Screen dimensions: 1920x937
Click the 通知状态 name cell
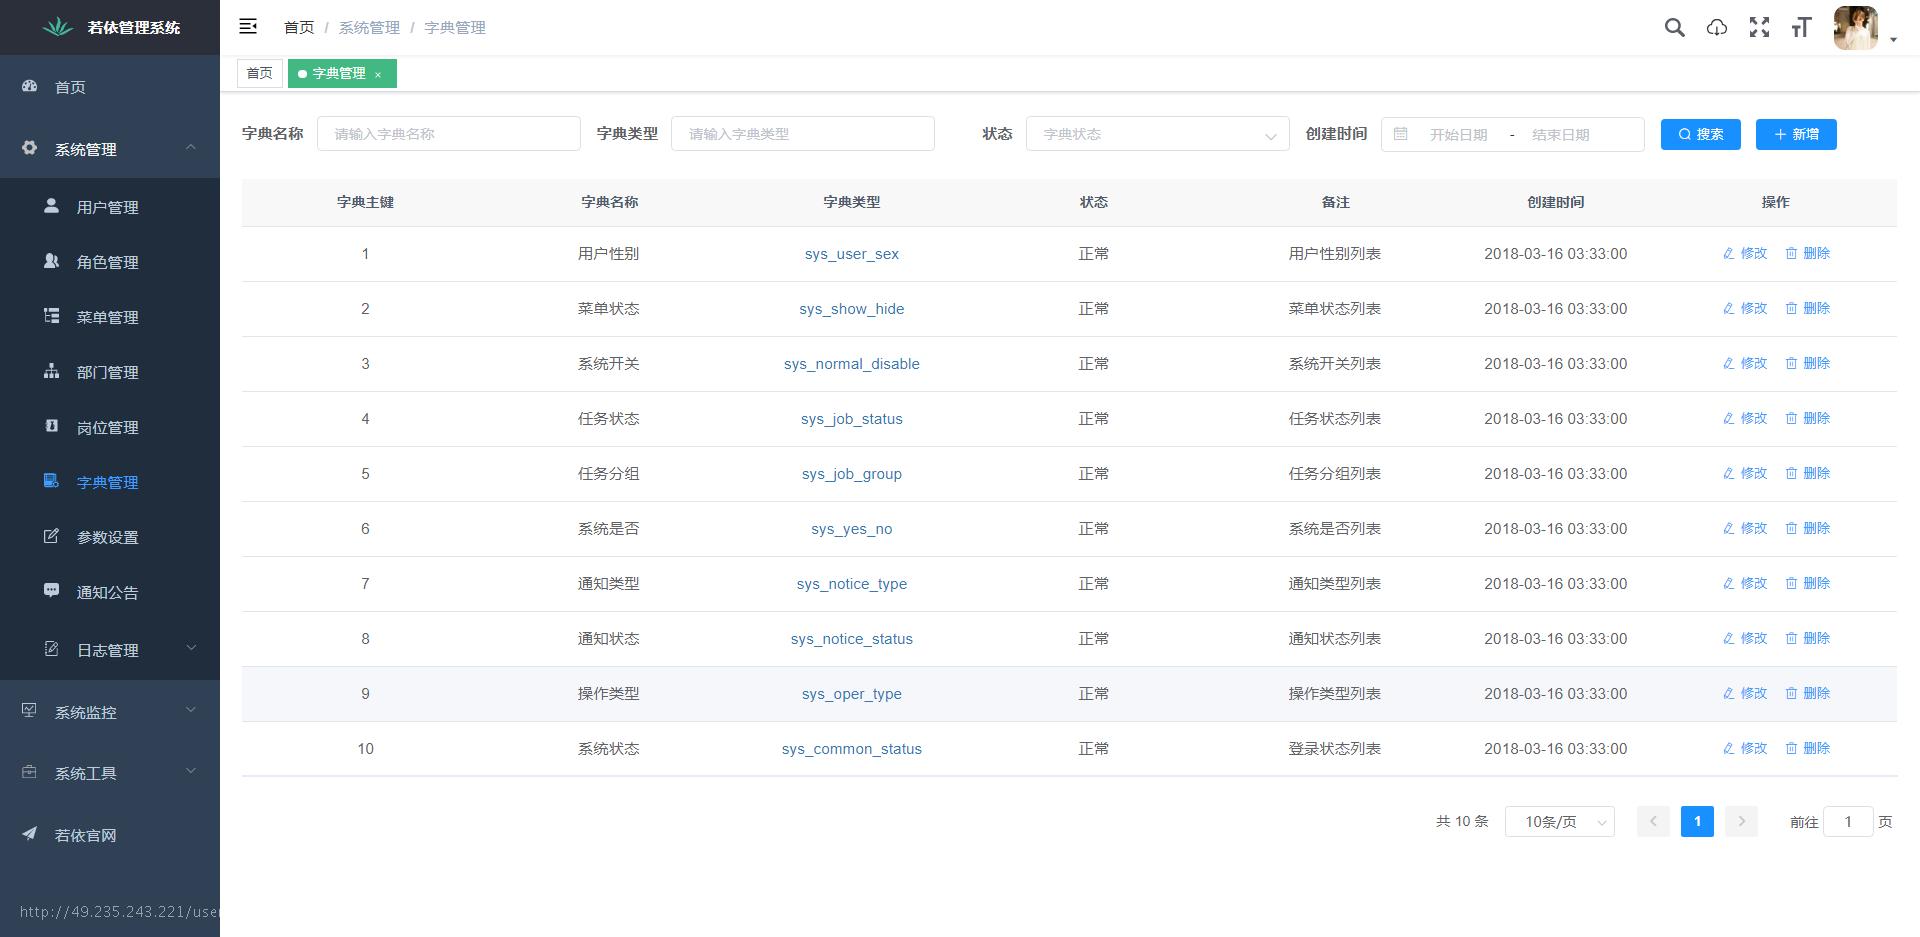pos(609,639)
